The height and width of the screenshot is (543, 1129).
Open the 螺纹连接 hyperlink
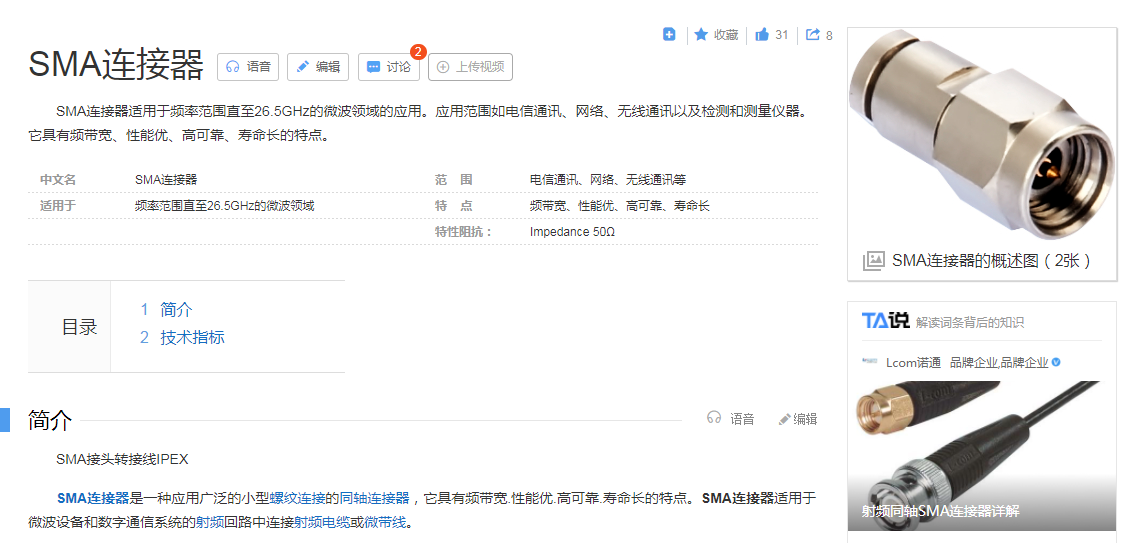click(297, 498)
